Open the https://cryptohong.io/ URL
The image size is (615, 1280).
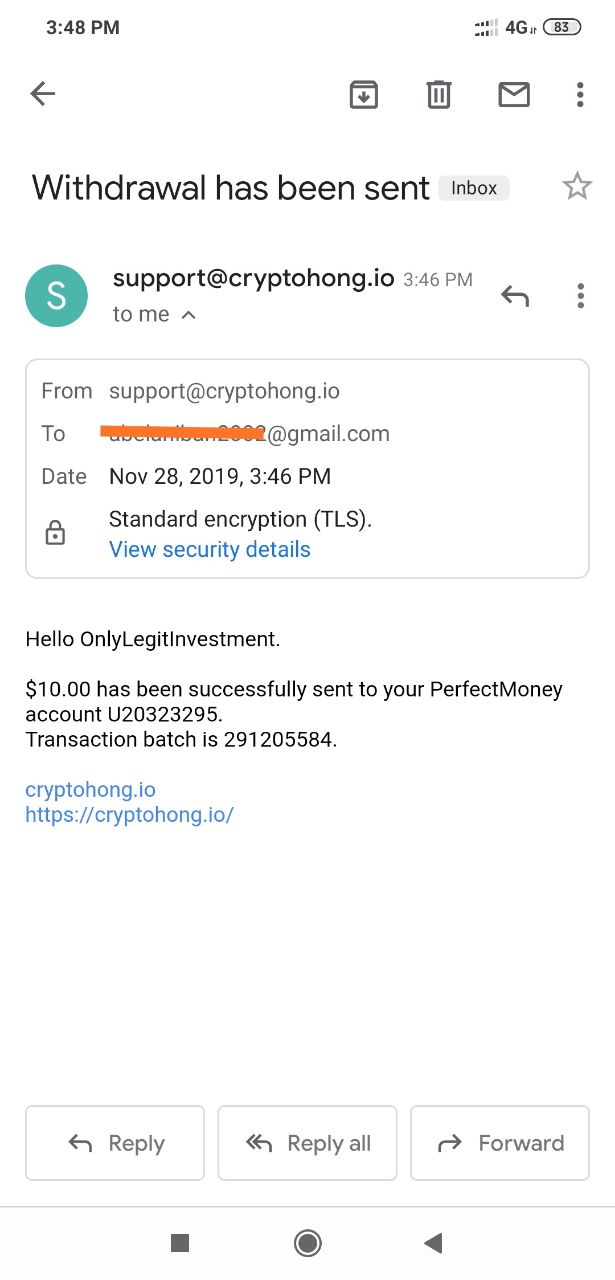click(129, 814)
